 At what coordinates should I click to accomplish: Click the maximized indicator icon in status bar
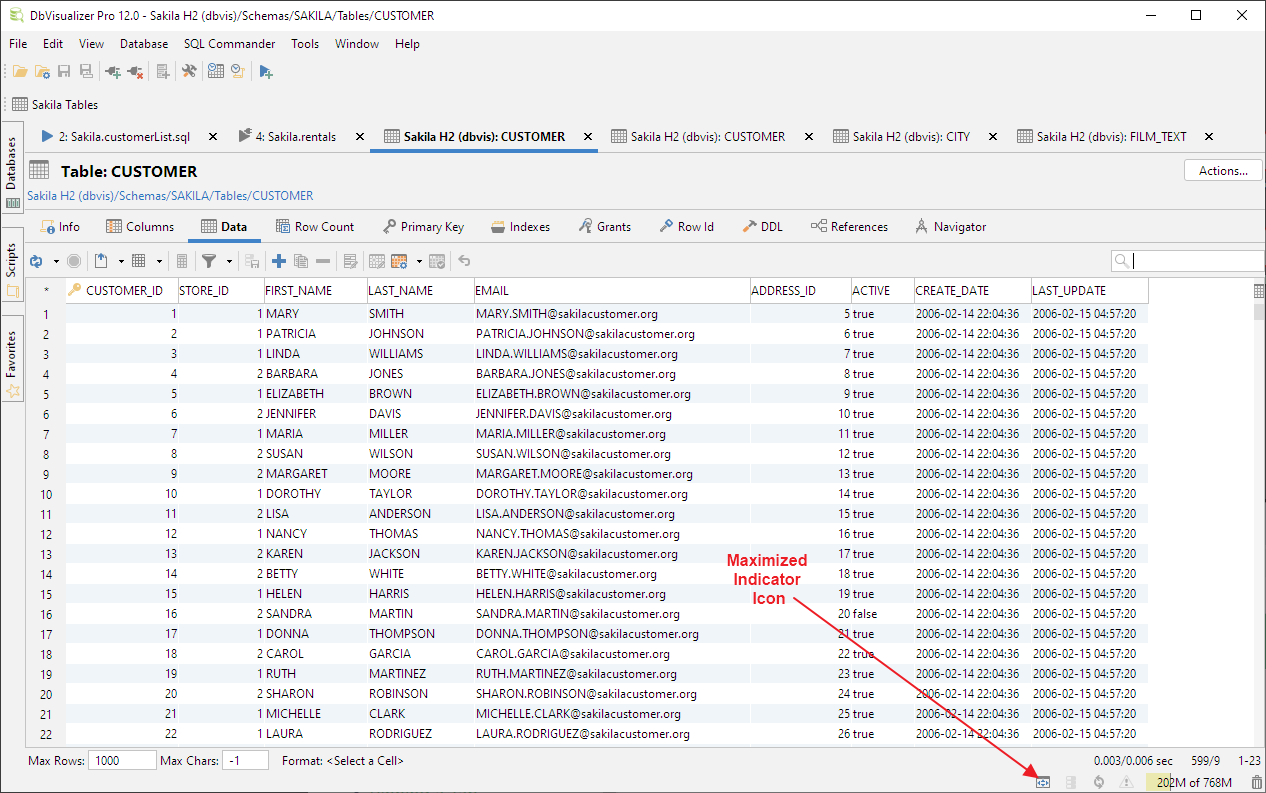[1043, 782]
